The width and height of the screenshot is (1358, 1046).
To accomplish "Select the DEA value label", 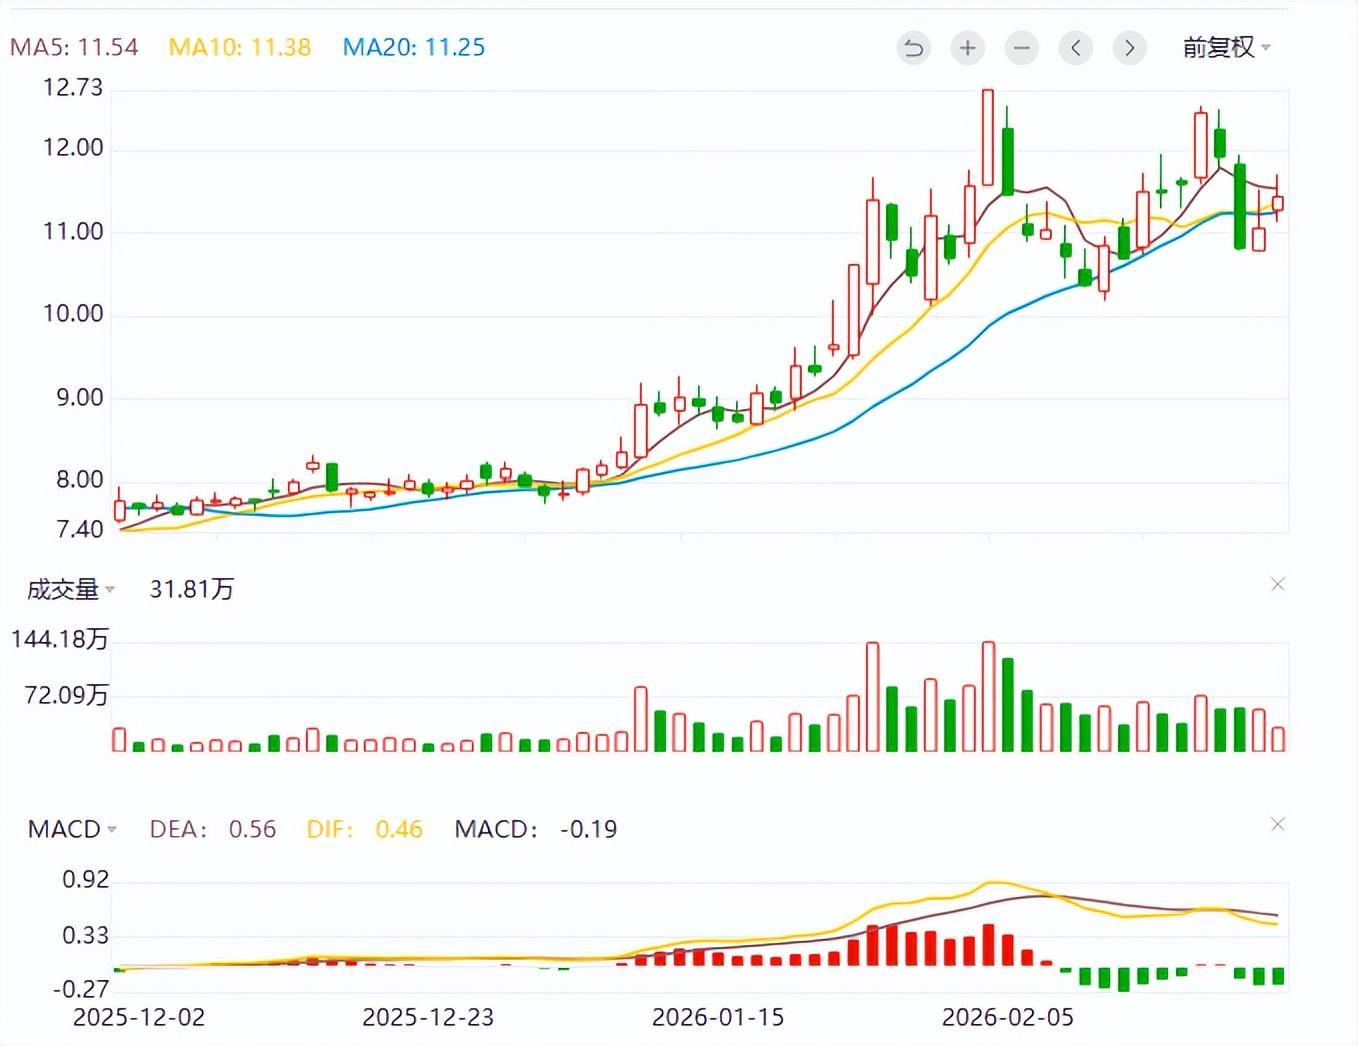I will tap(212, 829).
